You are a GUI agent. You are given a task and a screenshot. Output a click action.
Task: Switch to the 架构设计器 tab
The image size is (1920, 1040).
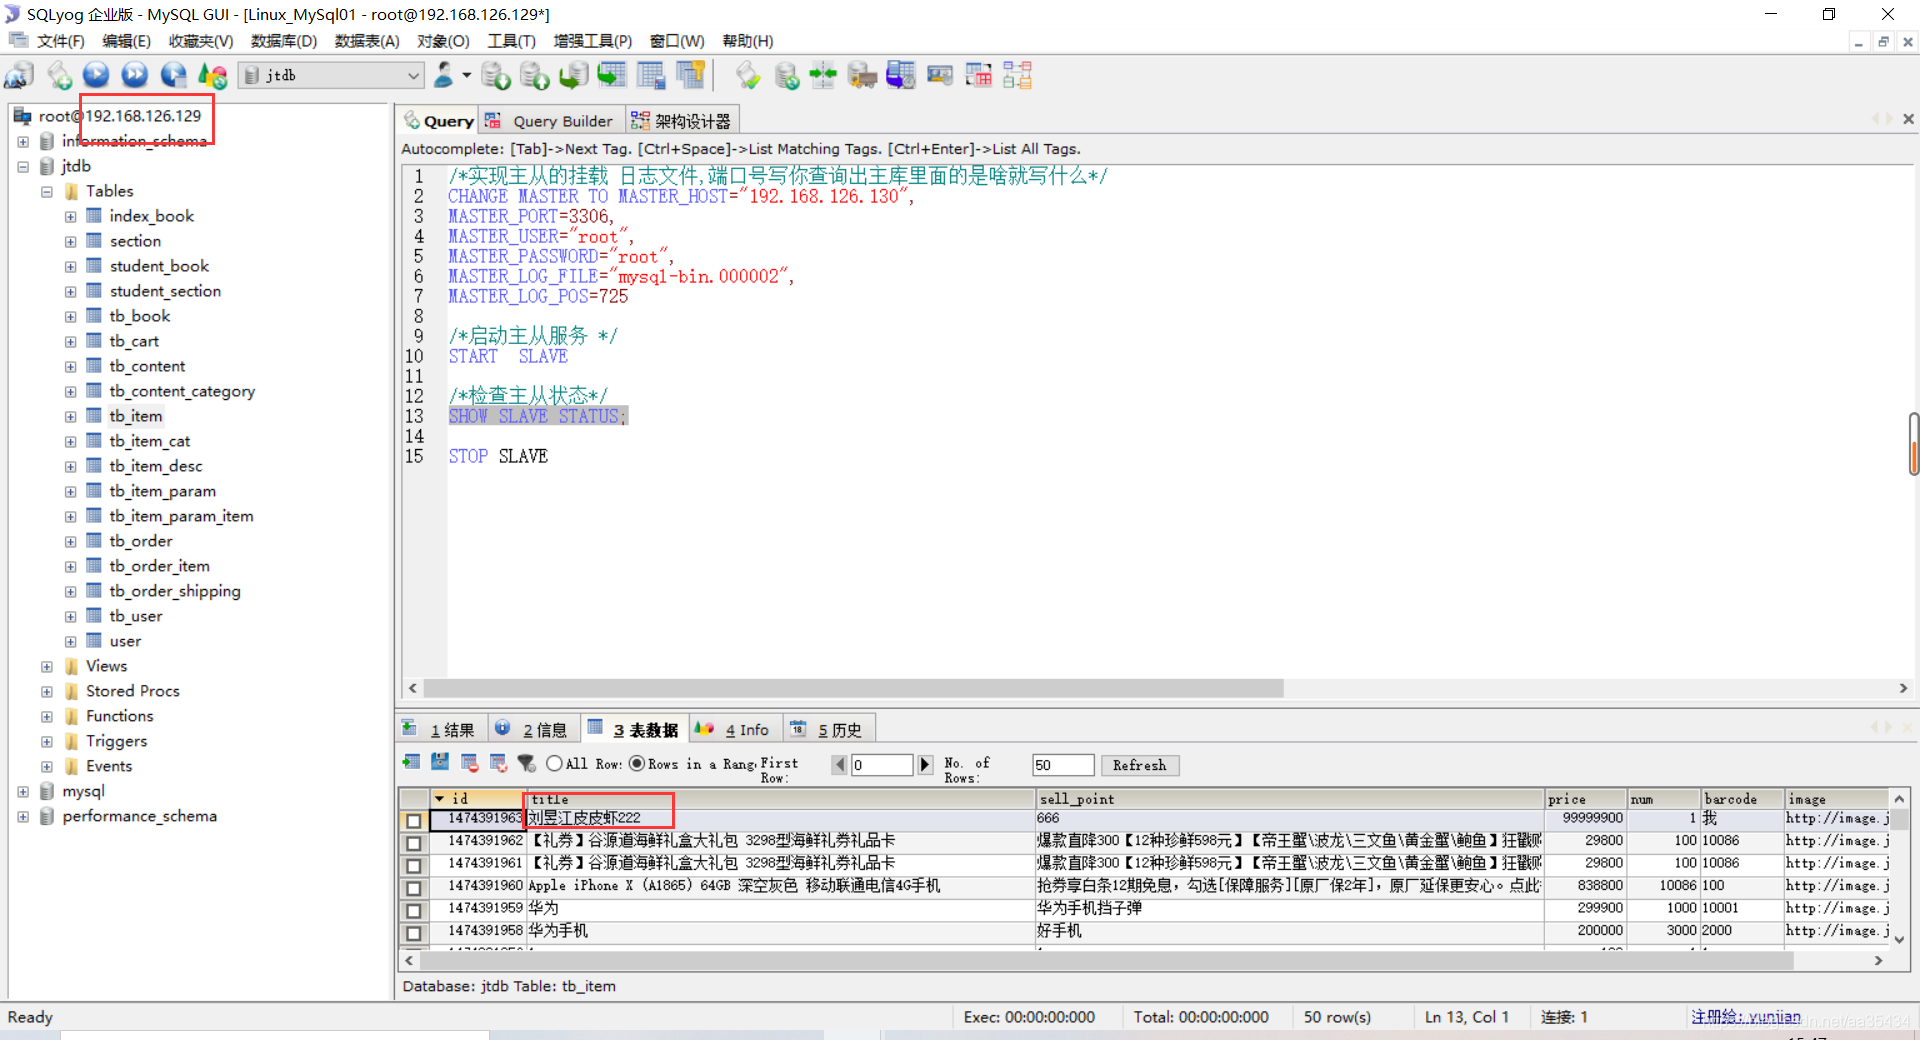pyautogui.click(x=682, y=121)
